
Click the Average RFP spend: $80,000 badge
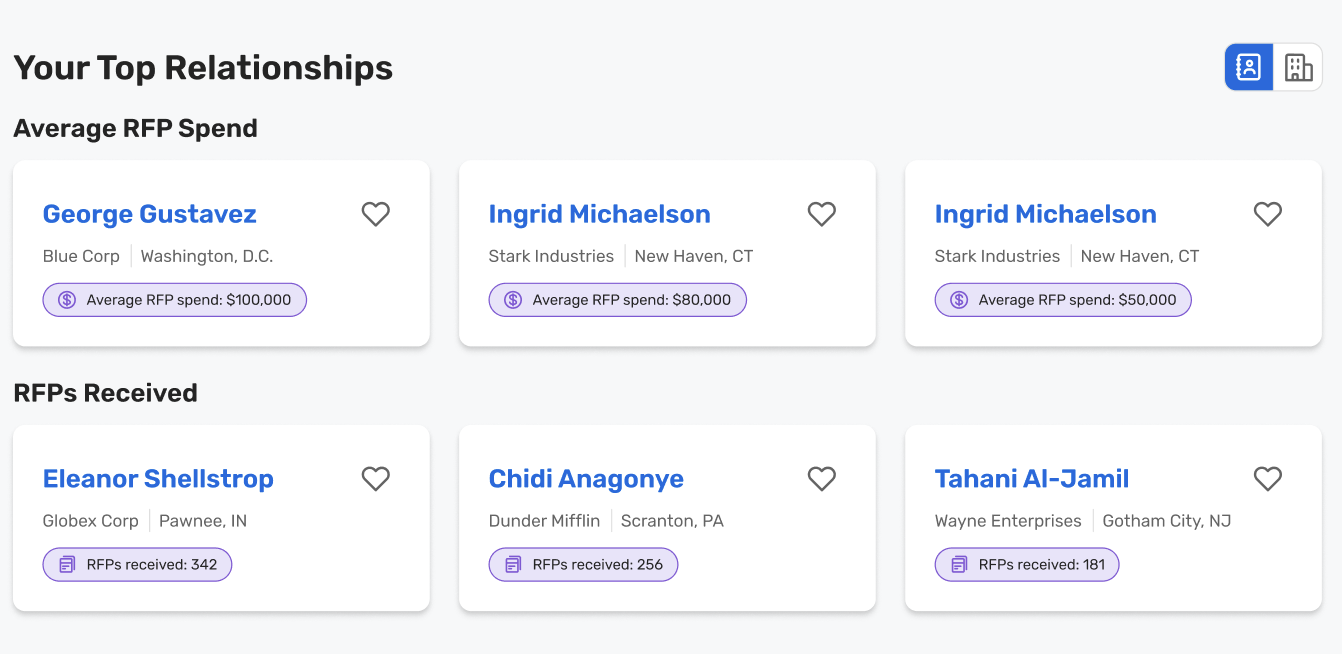[617, 300]
